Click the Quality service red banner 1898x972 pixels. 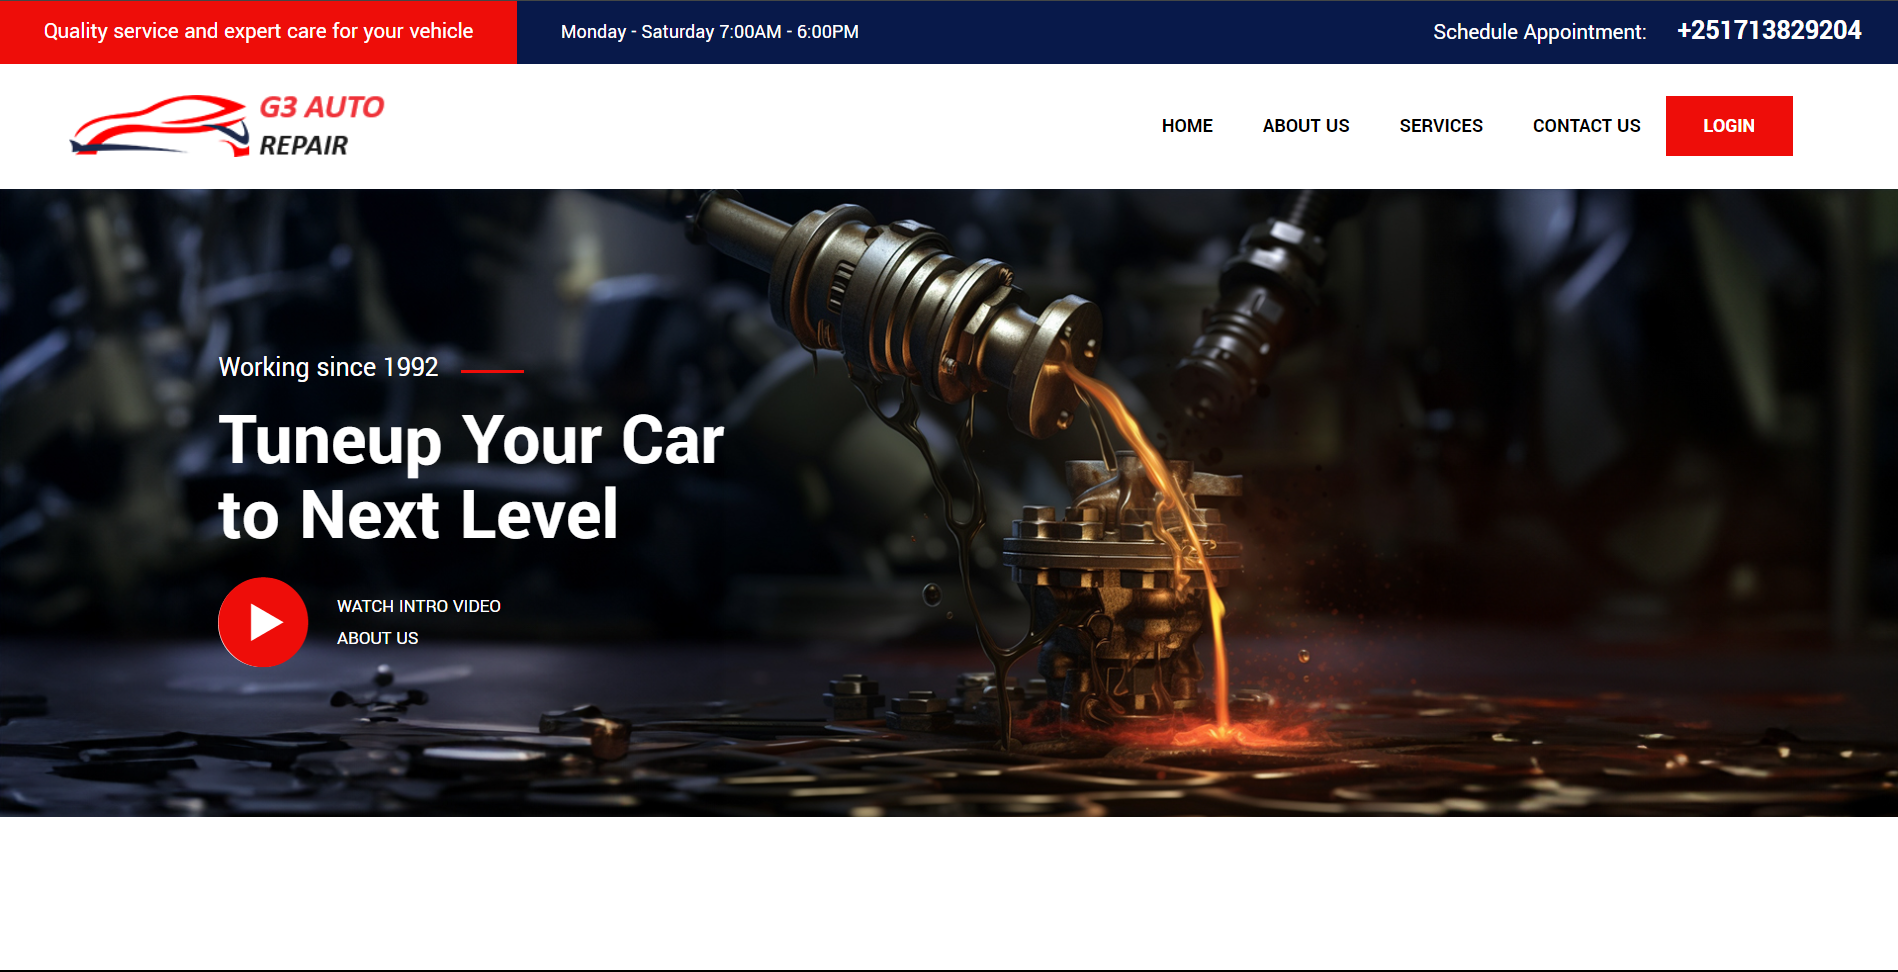point(258,32)
